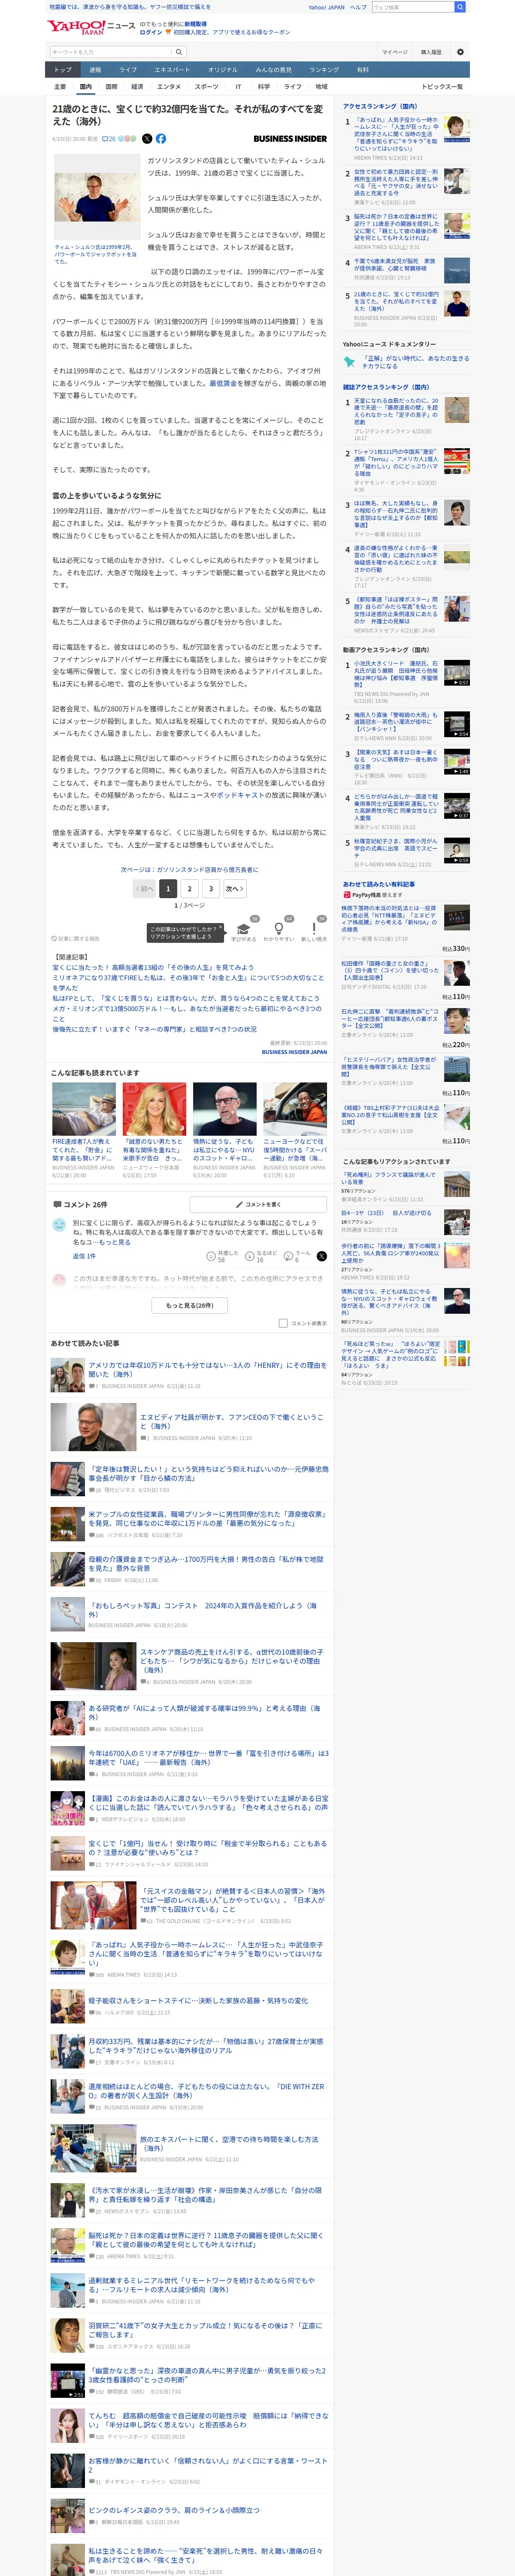Select the ランキング tab
The height and width of the screenshot is (2576, 515).
323,70
